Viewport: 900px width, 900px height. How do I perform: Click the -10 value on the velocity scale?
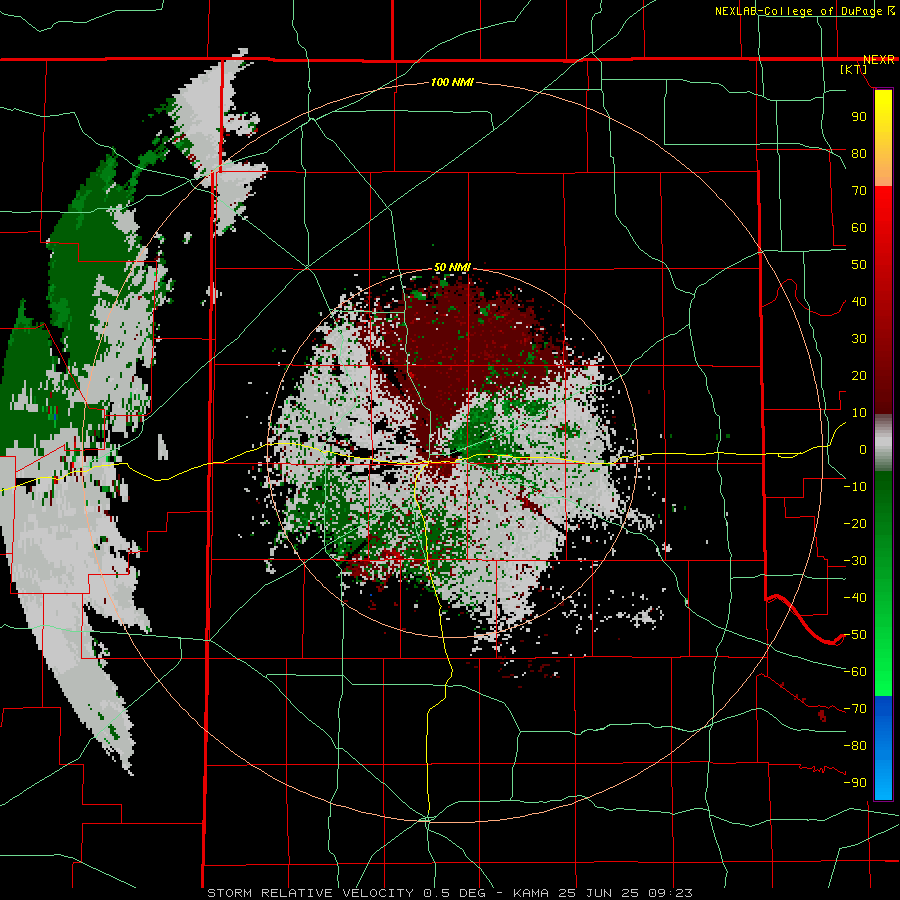click(855, 487)
